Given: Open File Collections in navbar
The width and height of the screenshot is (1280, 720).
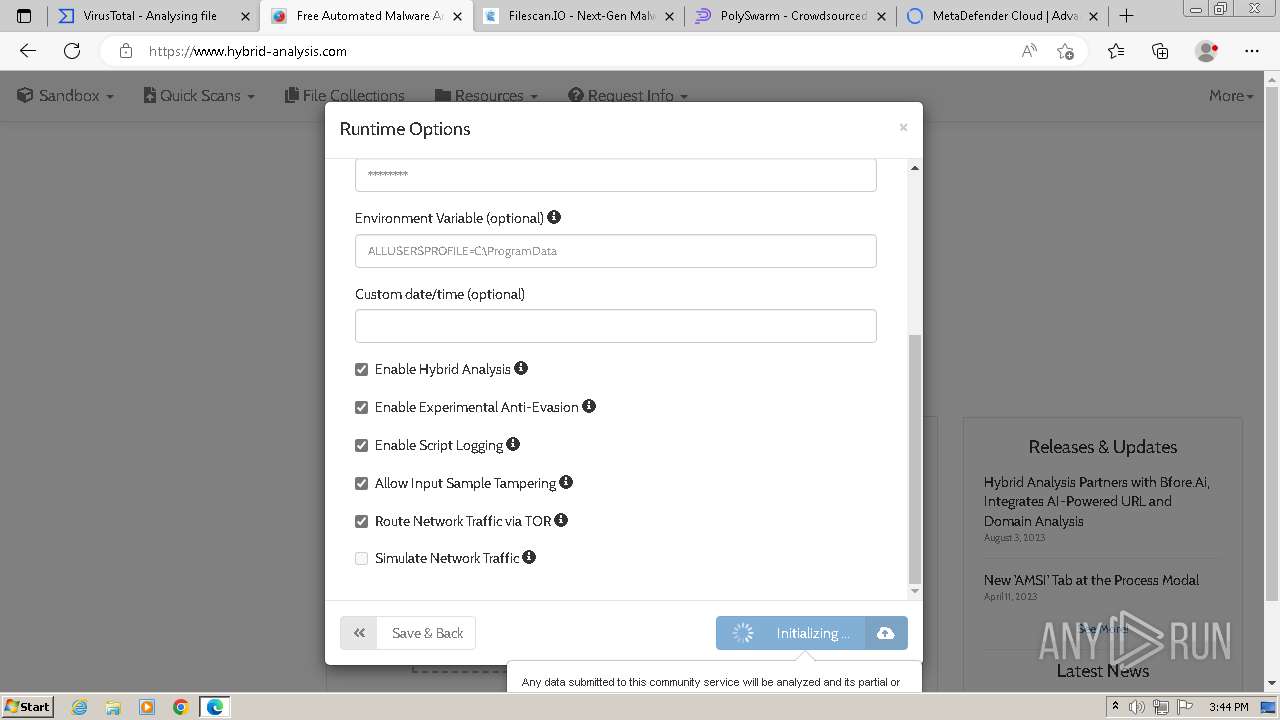Looking at the screenshot, I should click(x=345, y=96).
